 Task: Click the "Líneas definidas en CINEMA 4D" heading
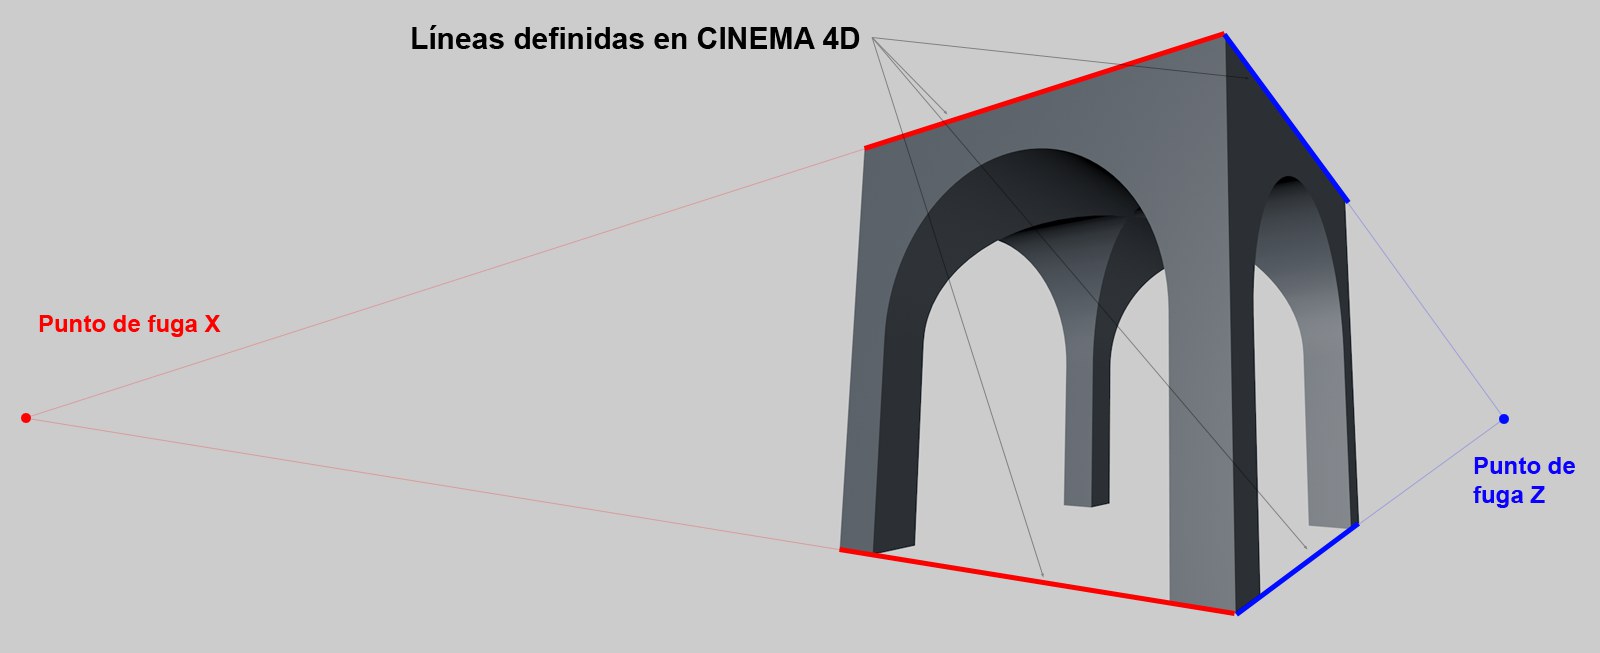point(635,39)
